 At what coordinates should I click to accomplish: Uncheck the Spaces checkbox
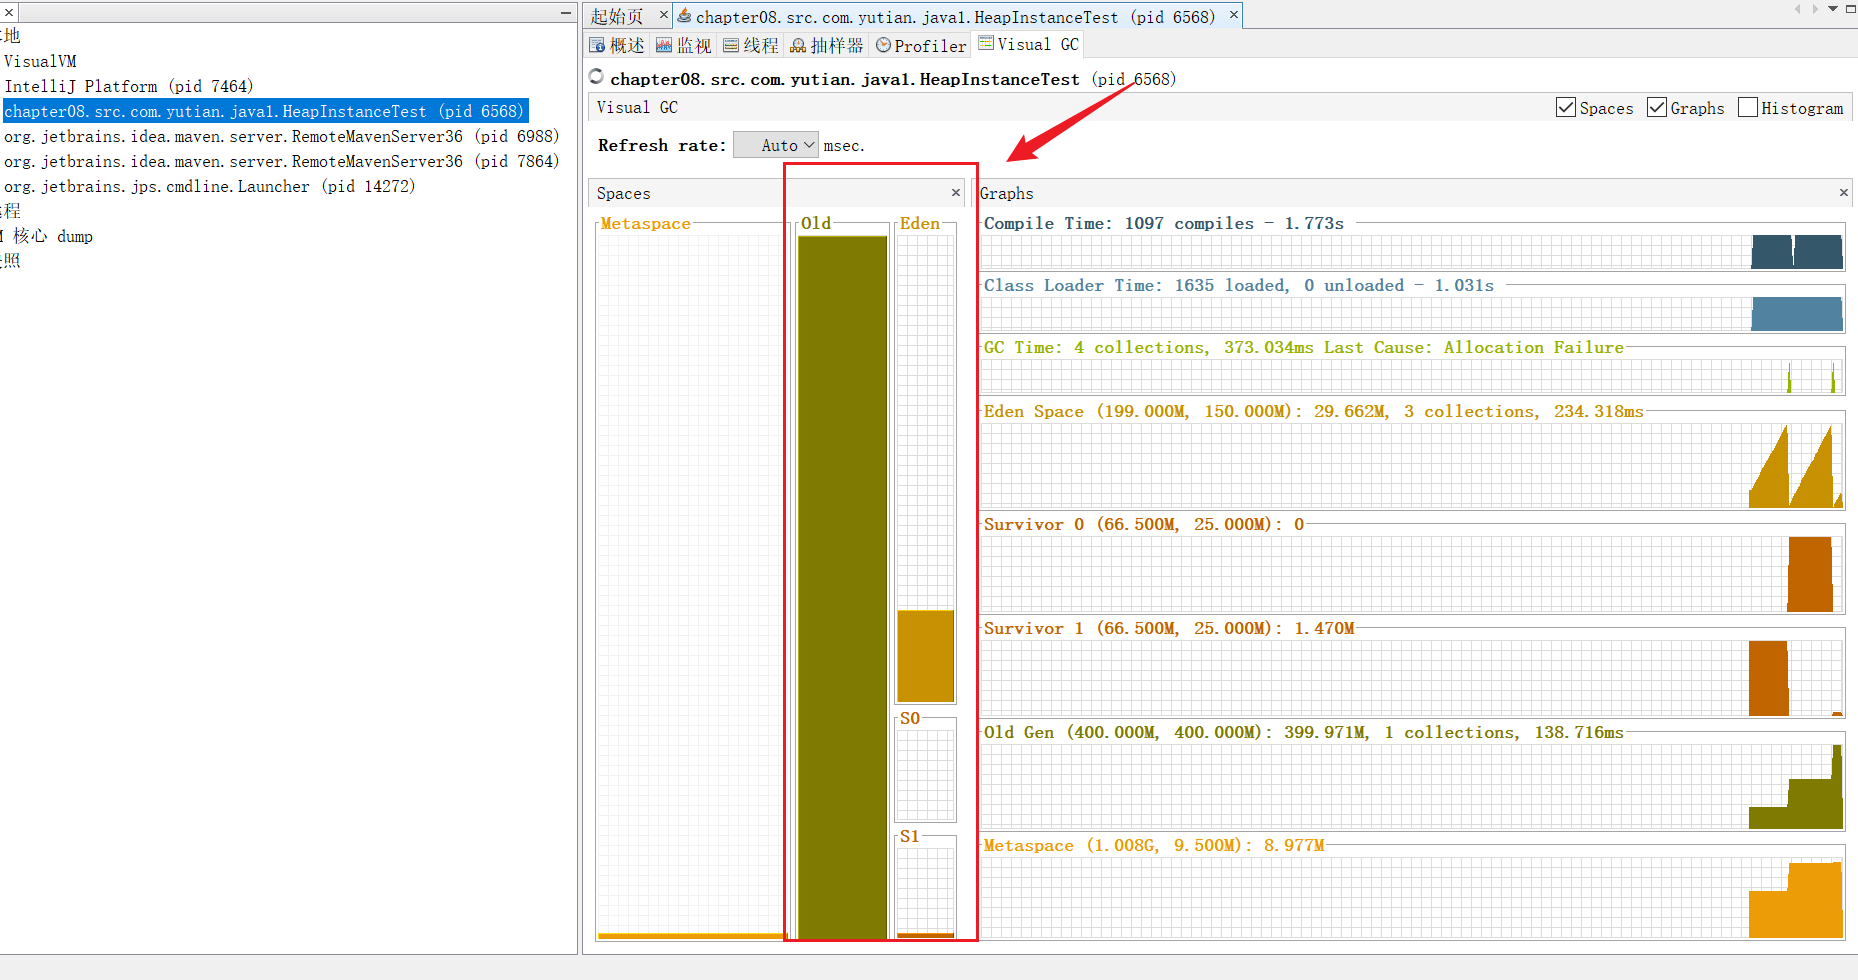(1566, 108)
